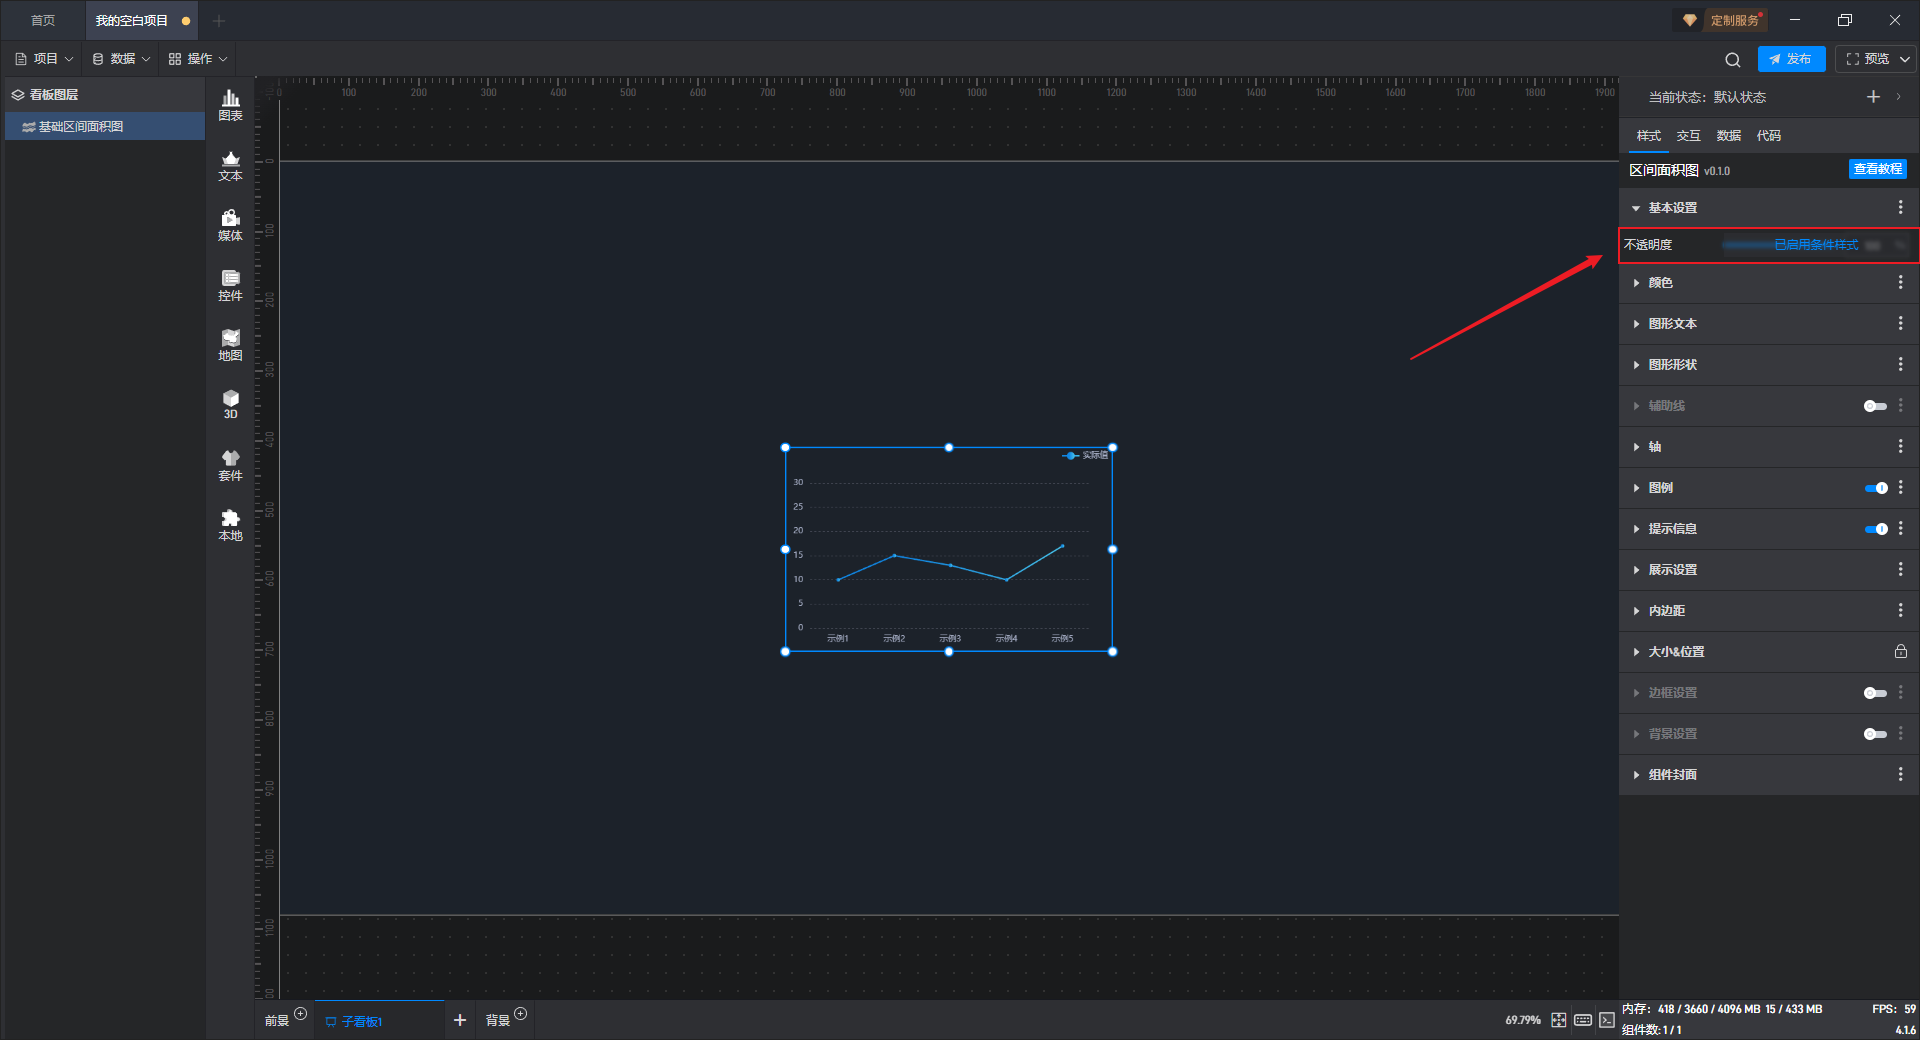Select the 媒体 media icon

(230, 225)
